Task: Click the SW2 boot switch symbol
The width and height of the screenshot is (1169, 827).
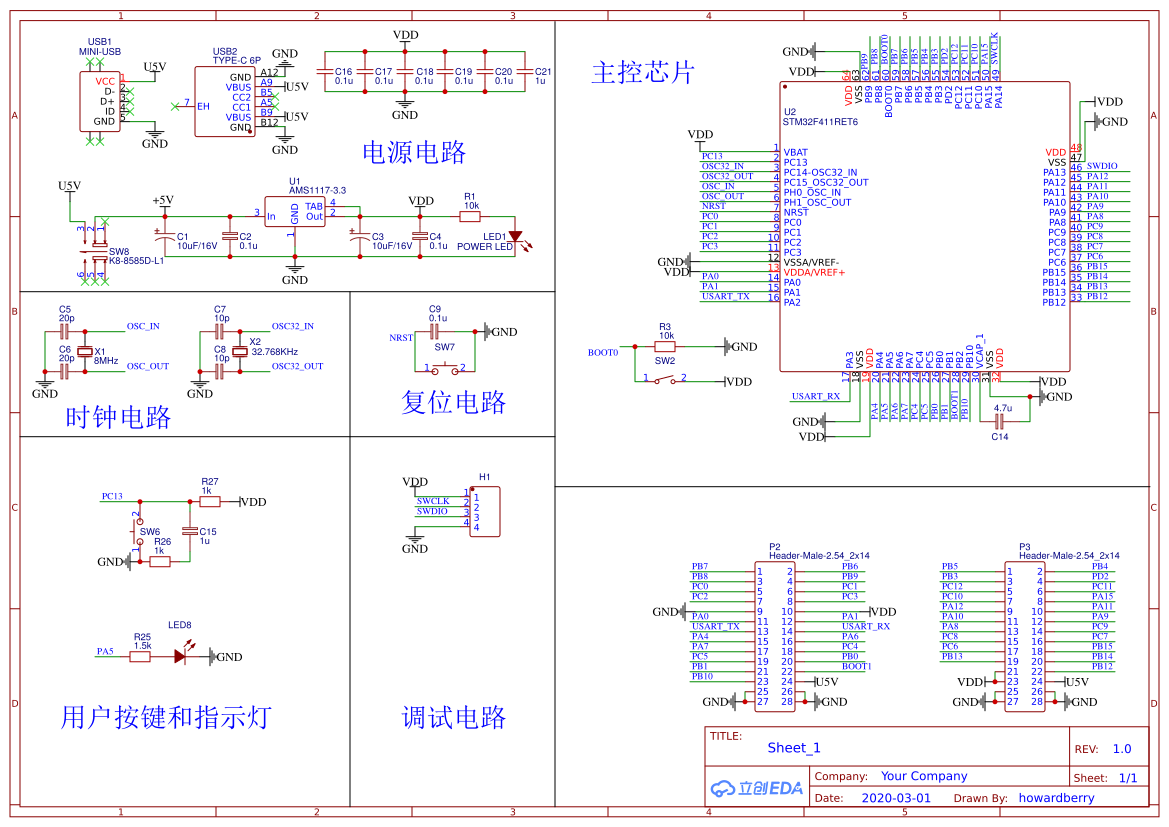Action: click(x=665, y=380)
